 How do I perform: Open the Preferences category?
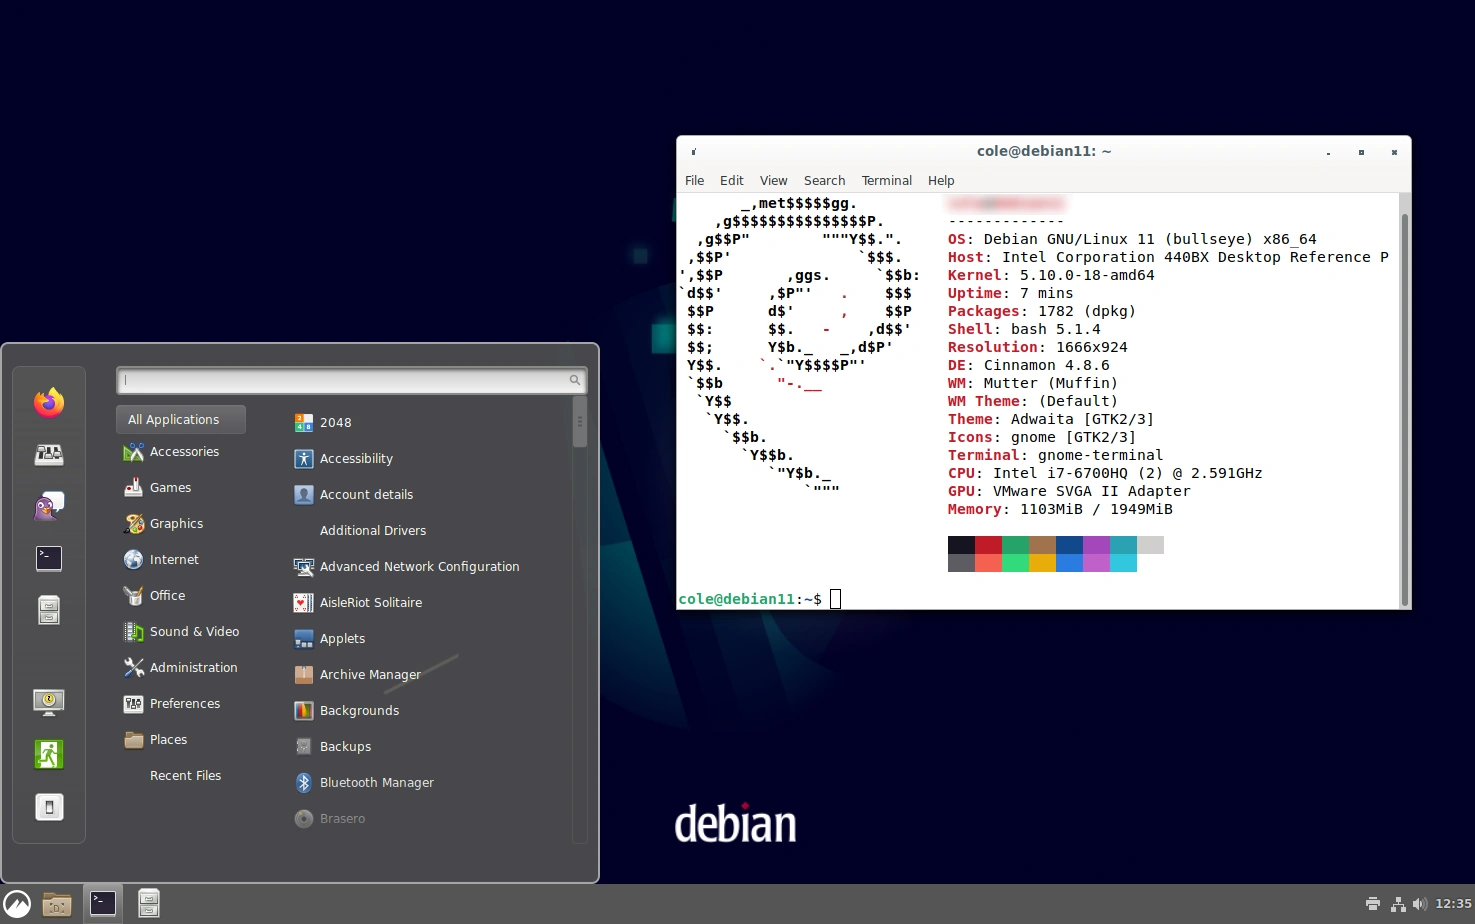click(x=185, y=703)
